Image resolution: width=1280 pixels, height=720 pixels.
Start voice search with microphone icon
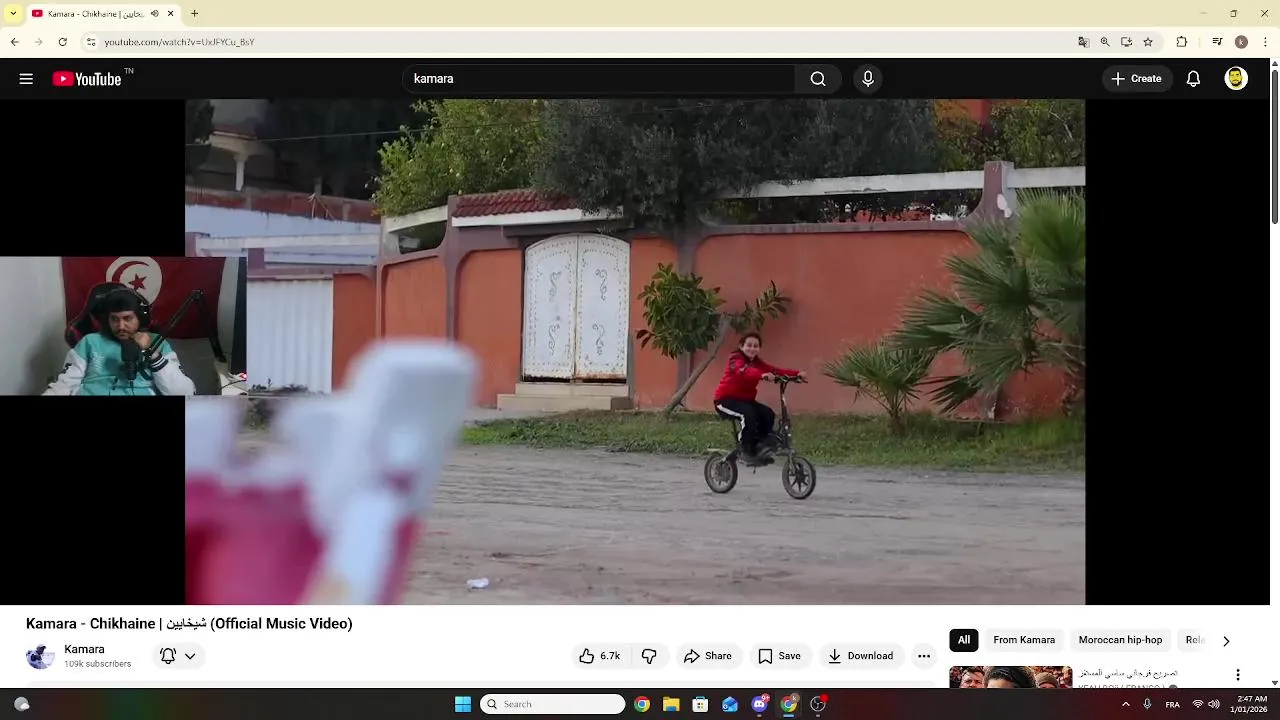pyautogui.click(x=868, y=79)
